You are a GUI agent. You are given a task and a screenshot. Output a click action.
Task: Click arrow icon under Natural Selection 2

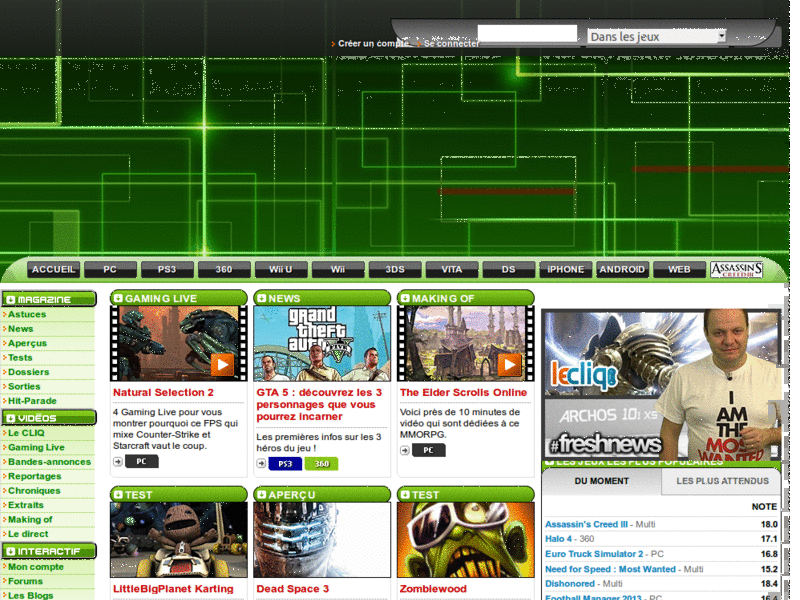pos(118,461)
